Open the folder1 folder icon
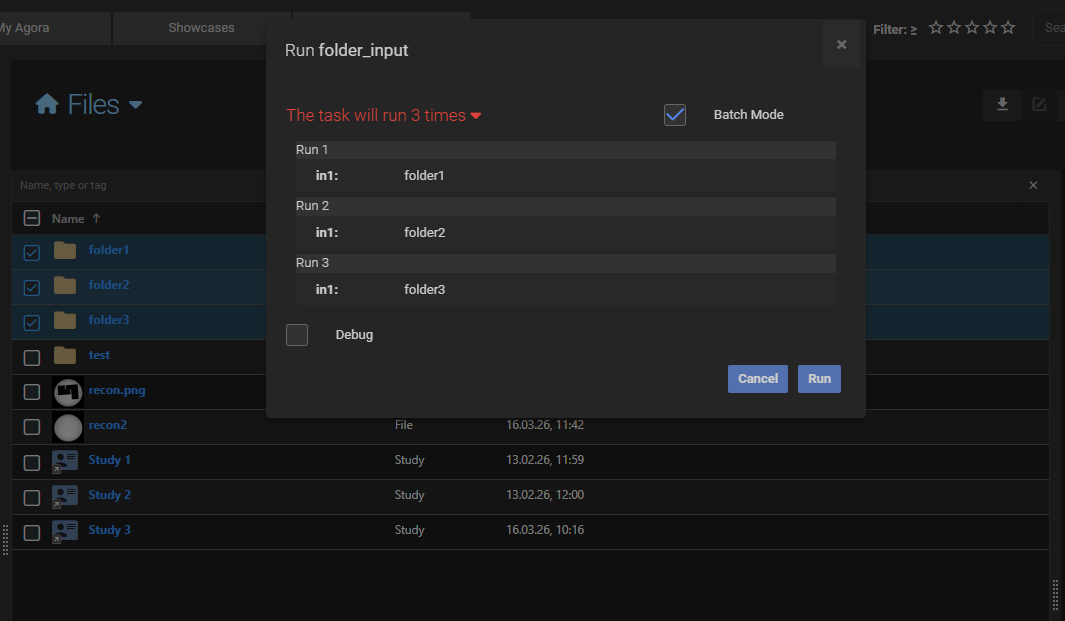Screen dimensions: 1065x621 click(x=65, y=249)
